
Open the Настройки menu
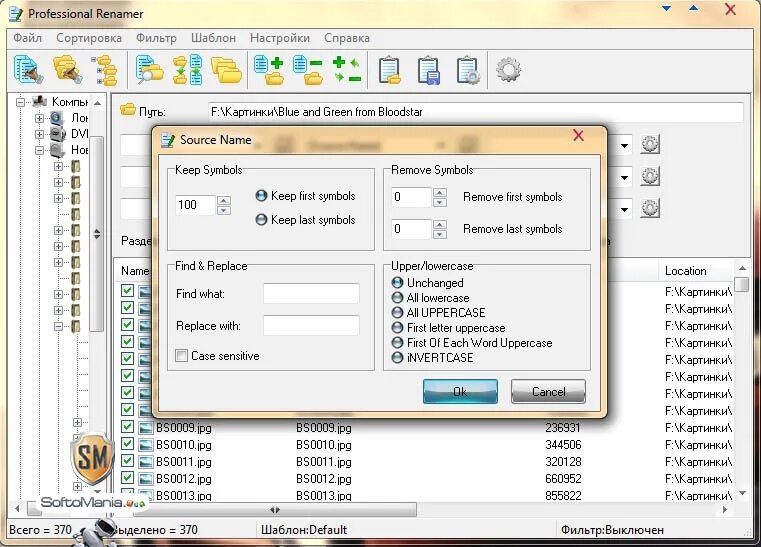point(280,38)
